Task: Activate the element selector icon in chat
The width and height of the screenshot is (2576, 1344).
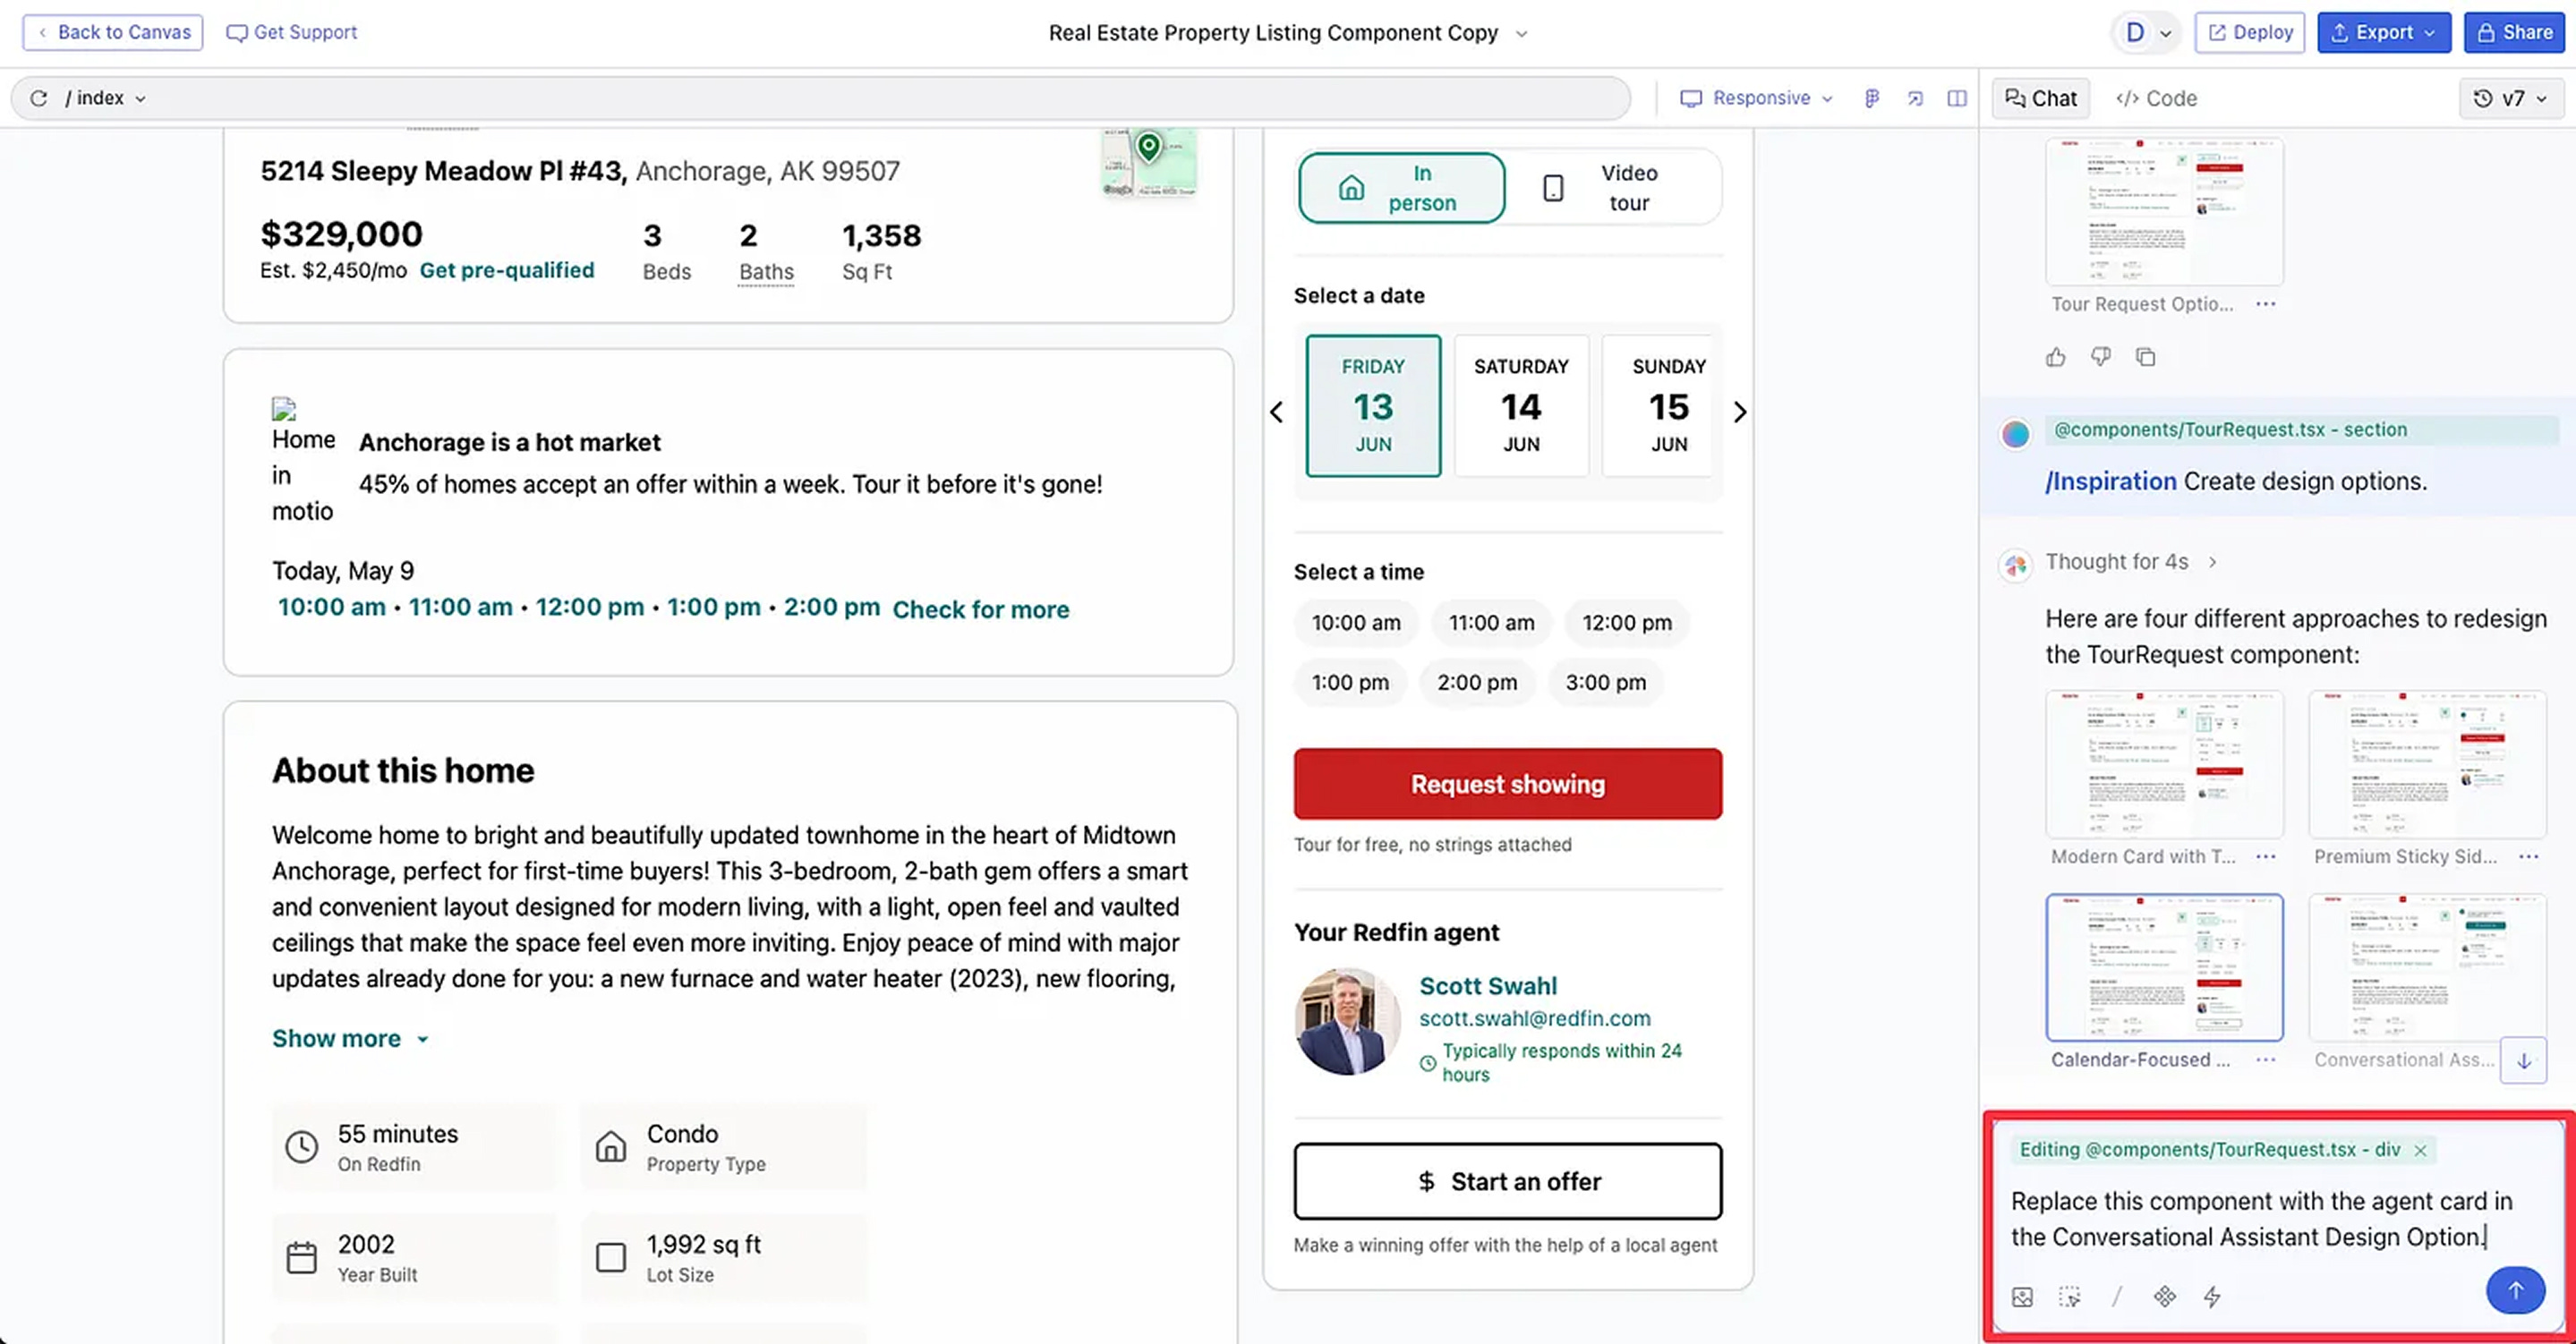Action: pos(2069,1297)
